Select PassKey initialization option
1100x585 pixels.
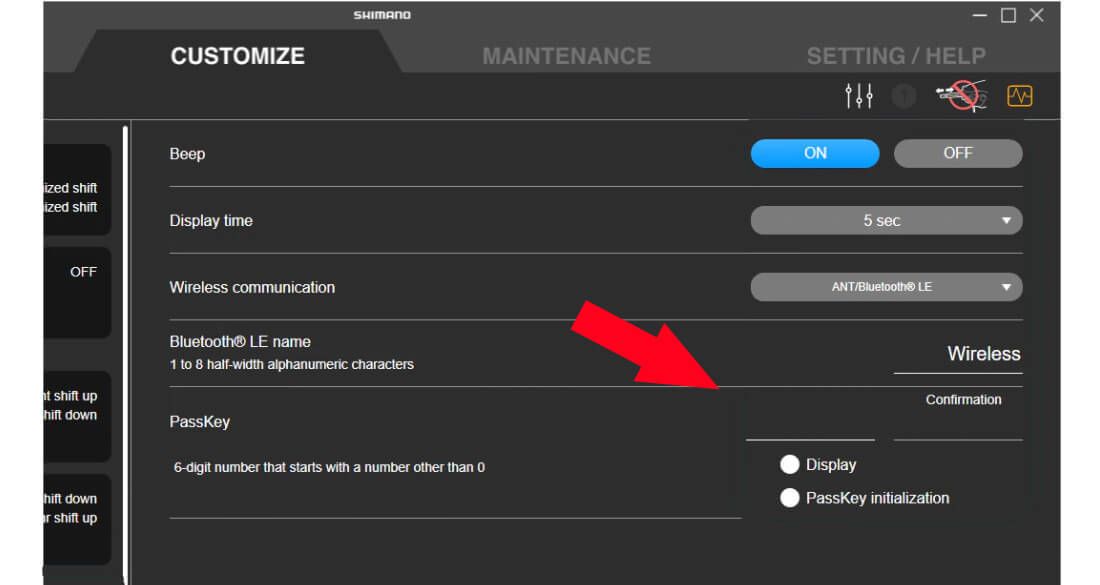[790, 498]
